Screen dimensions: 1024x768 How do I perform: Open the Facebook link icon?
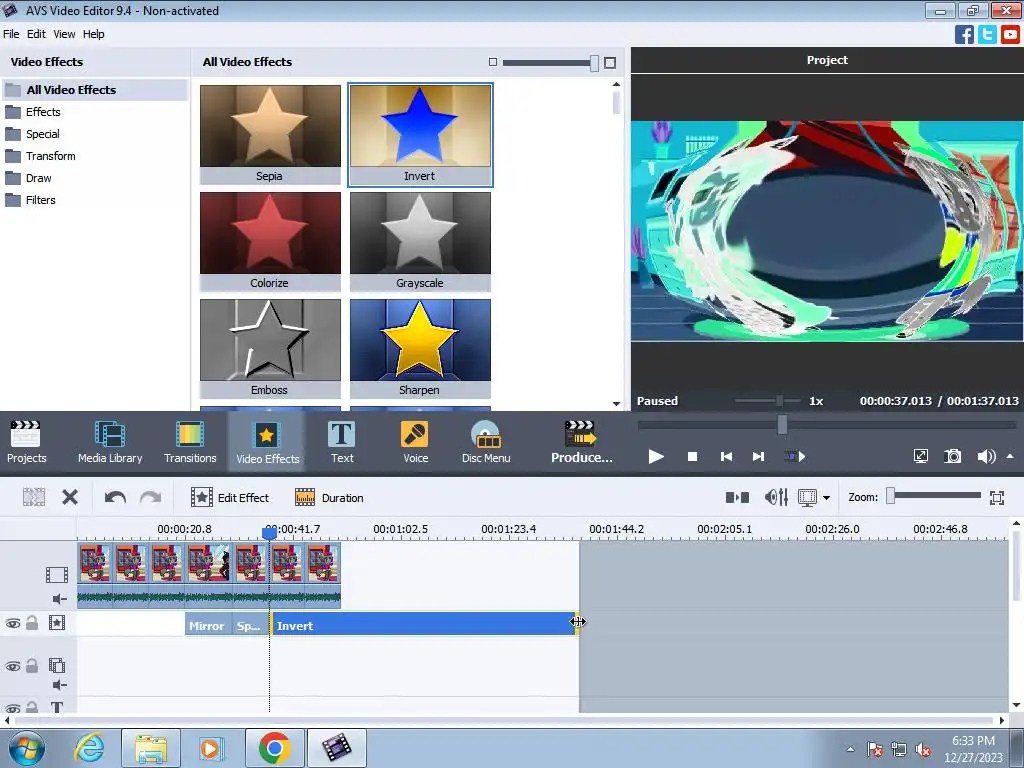964,34
